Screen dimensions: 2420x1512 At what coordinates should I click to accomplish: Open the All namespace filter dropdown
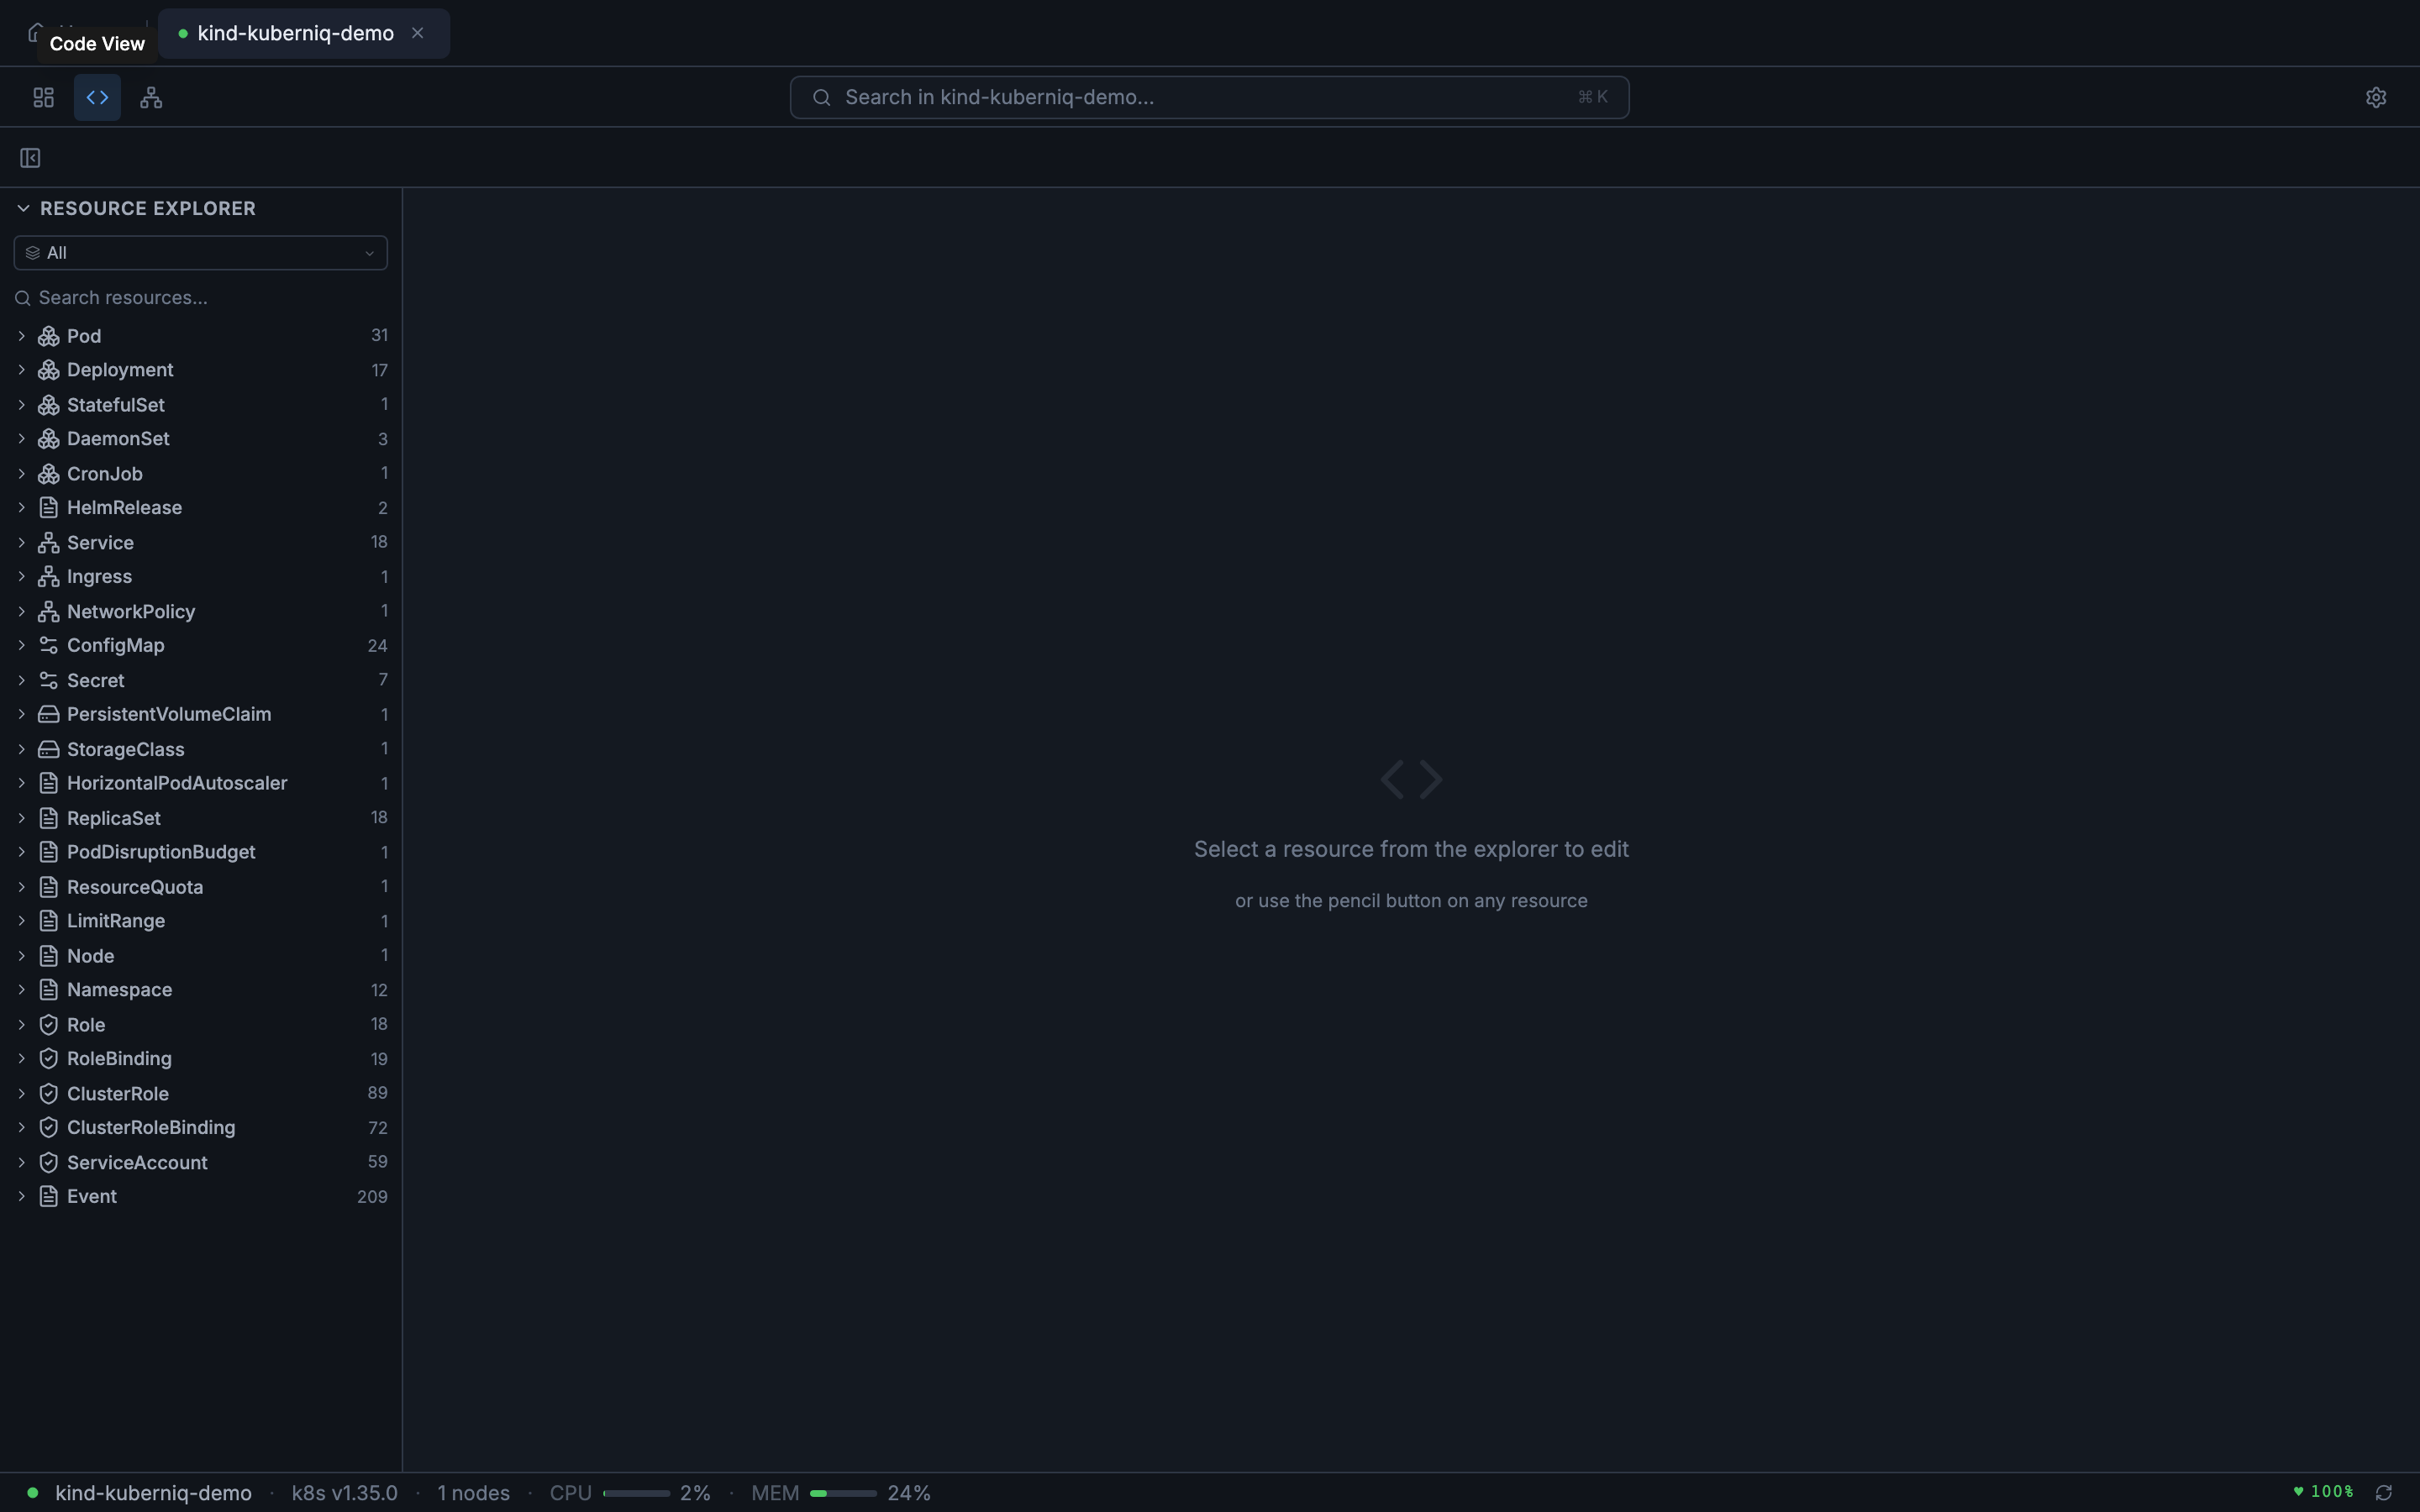[200, 253]
